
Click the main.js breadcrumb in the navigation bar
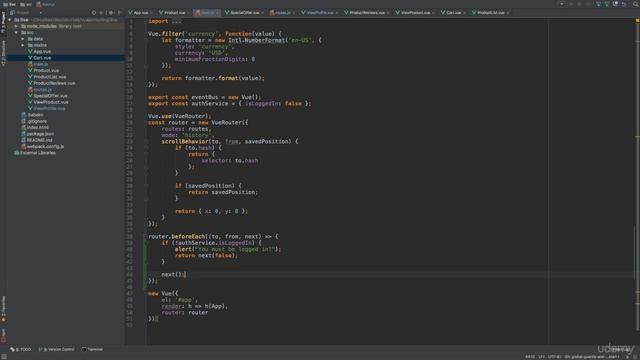(x=45, y=4)
